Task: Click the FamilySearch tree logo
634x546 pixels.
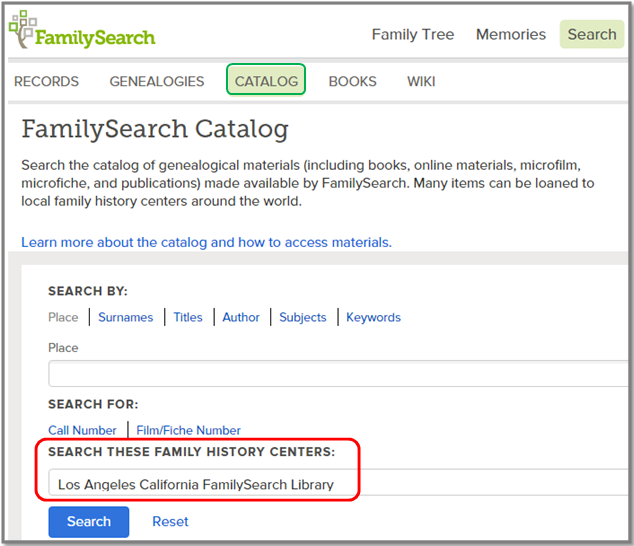Action: pyautogui.click(x=22, y=31)
